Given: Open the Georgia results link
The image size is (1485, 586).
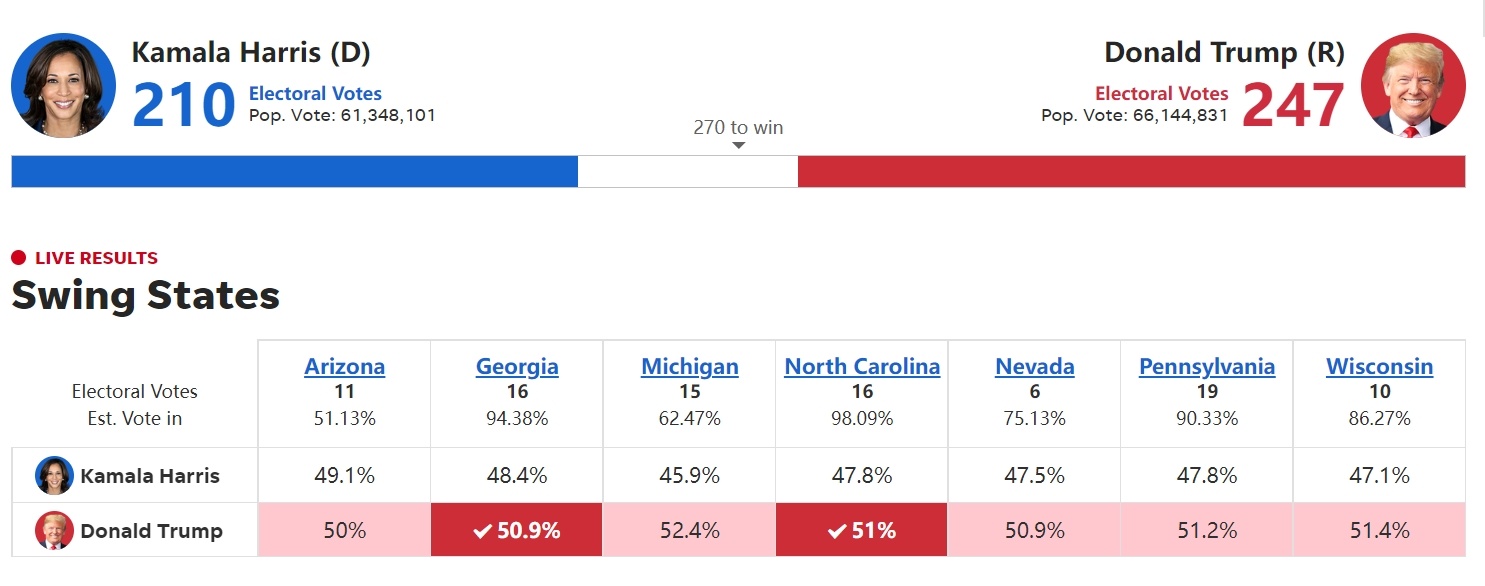Looking at the screenshot, I should click(x=517, y=367).
